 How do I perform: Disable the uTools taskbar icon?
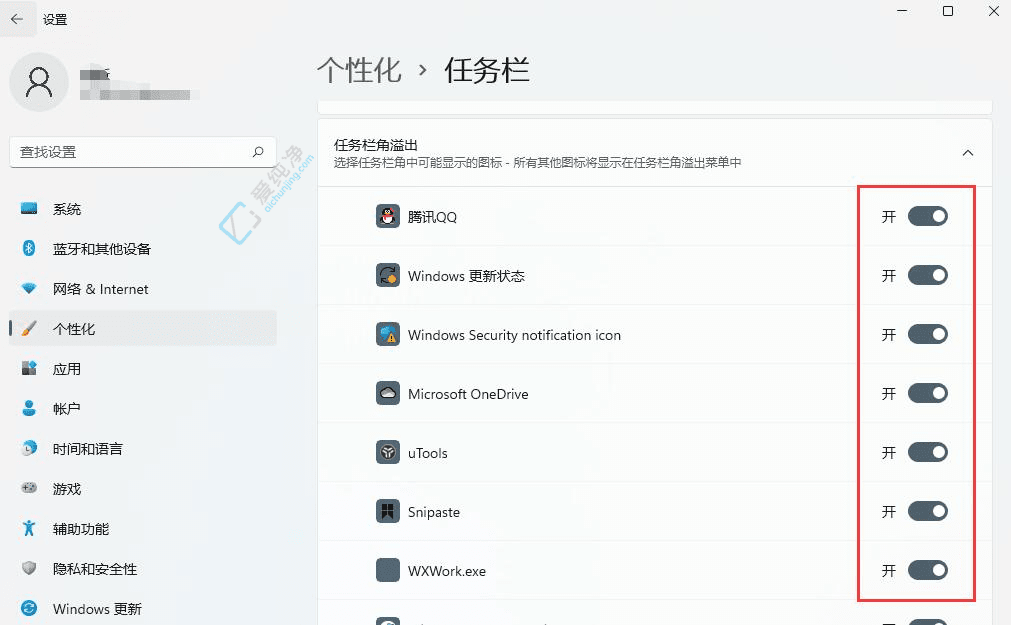(x=928, y=452)
